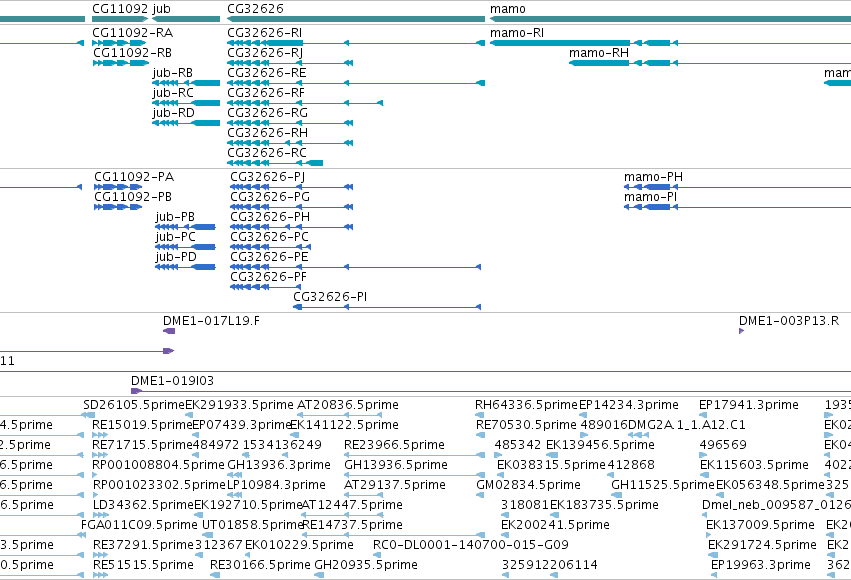This screenshot has height=580, width=851.
Task: Click the feature labeled 496569
Action: [x=723, y=445]
